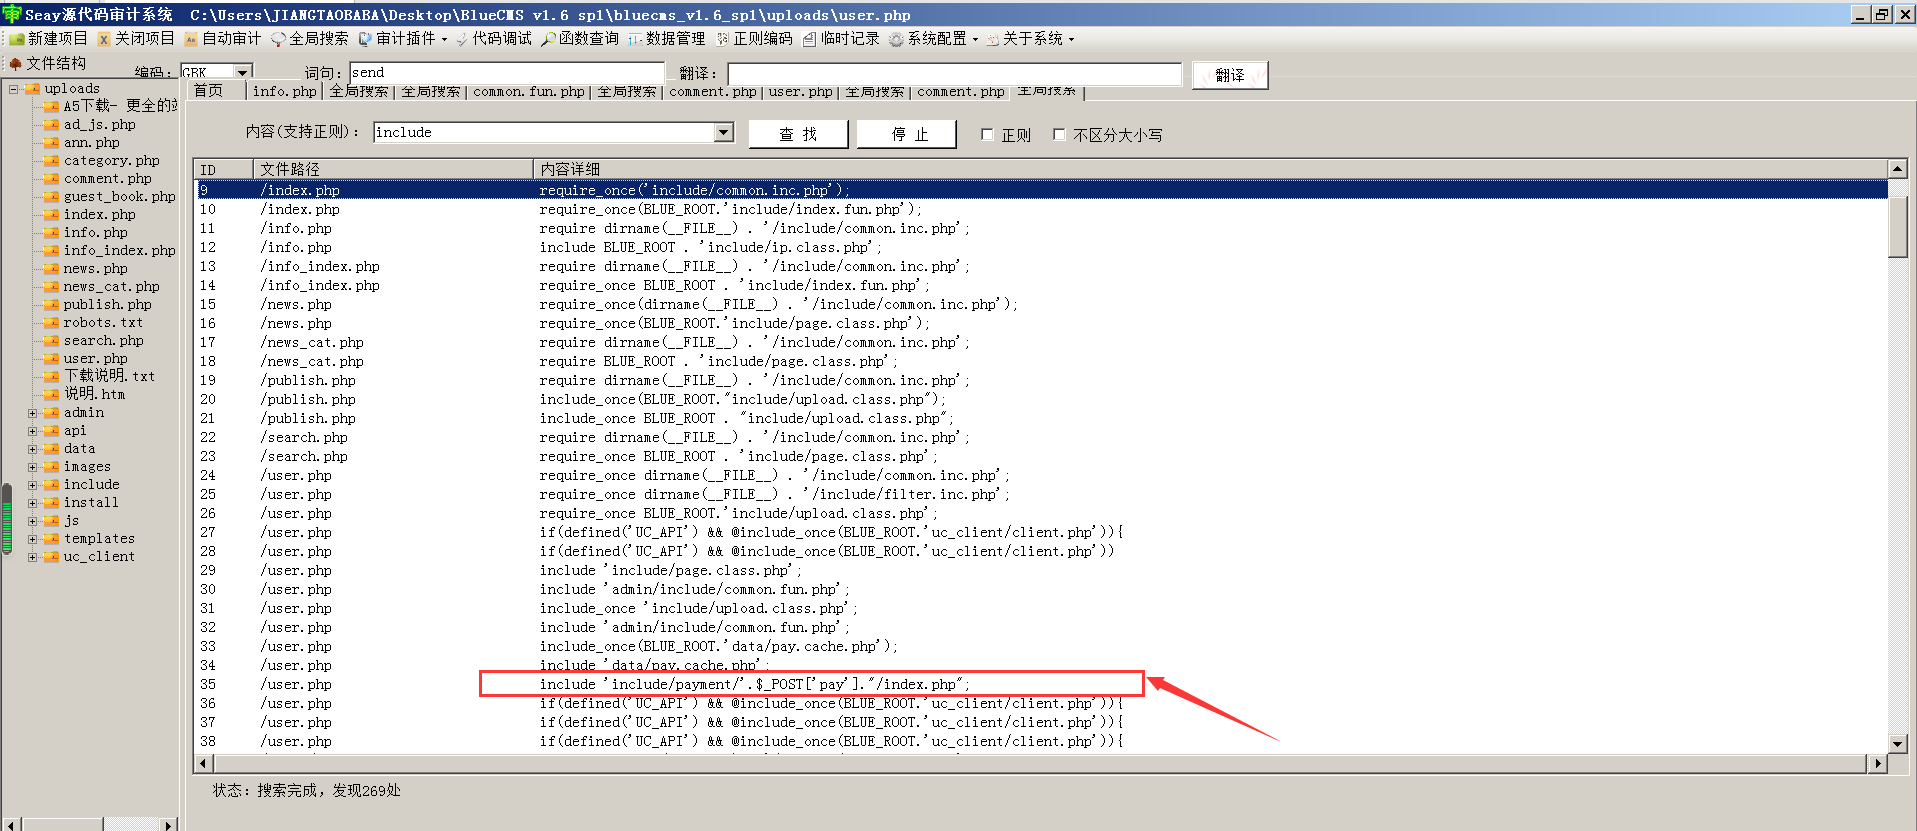Click the results vertical scrollbar down arrow
1917x831 pixels.
point(1898,743)
